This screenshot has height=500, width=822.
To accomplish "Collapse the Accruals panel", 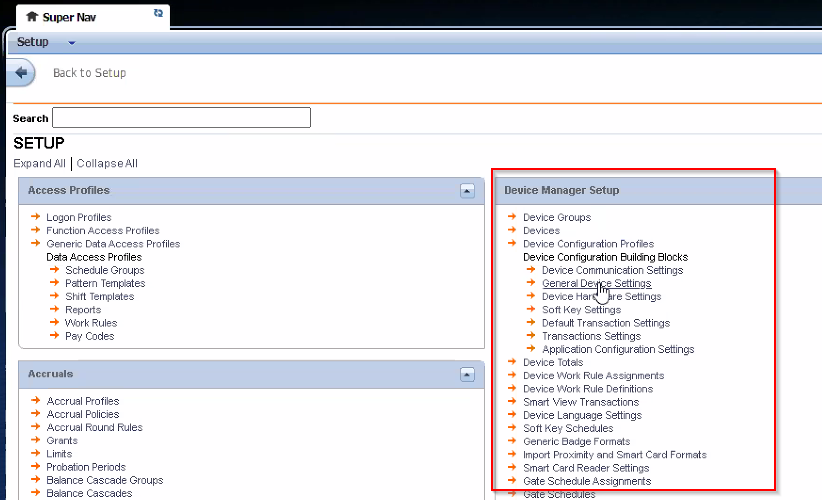I will pyautogui.click(x=467, y=374).
